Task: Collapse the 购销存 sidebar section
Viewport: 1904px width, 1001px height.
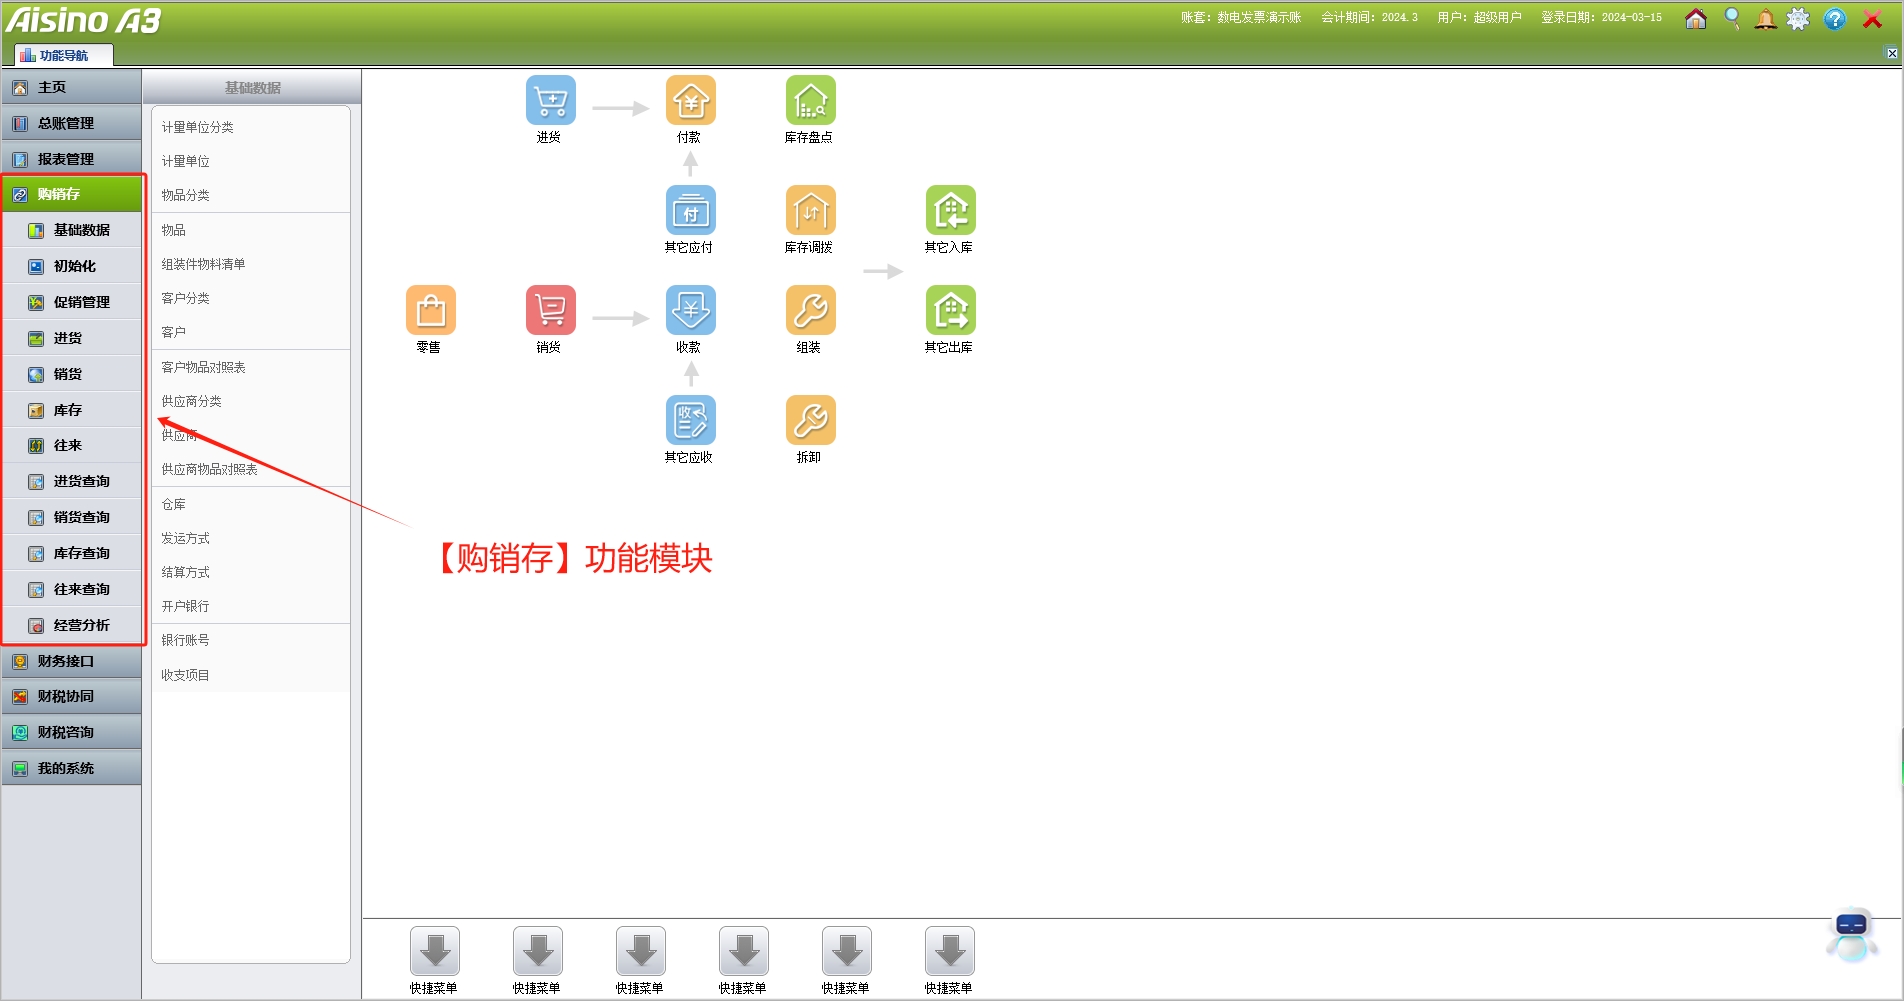Action: (72, 194)
